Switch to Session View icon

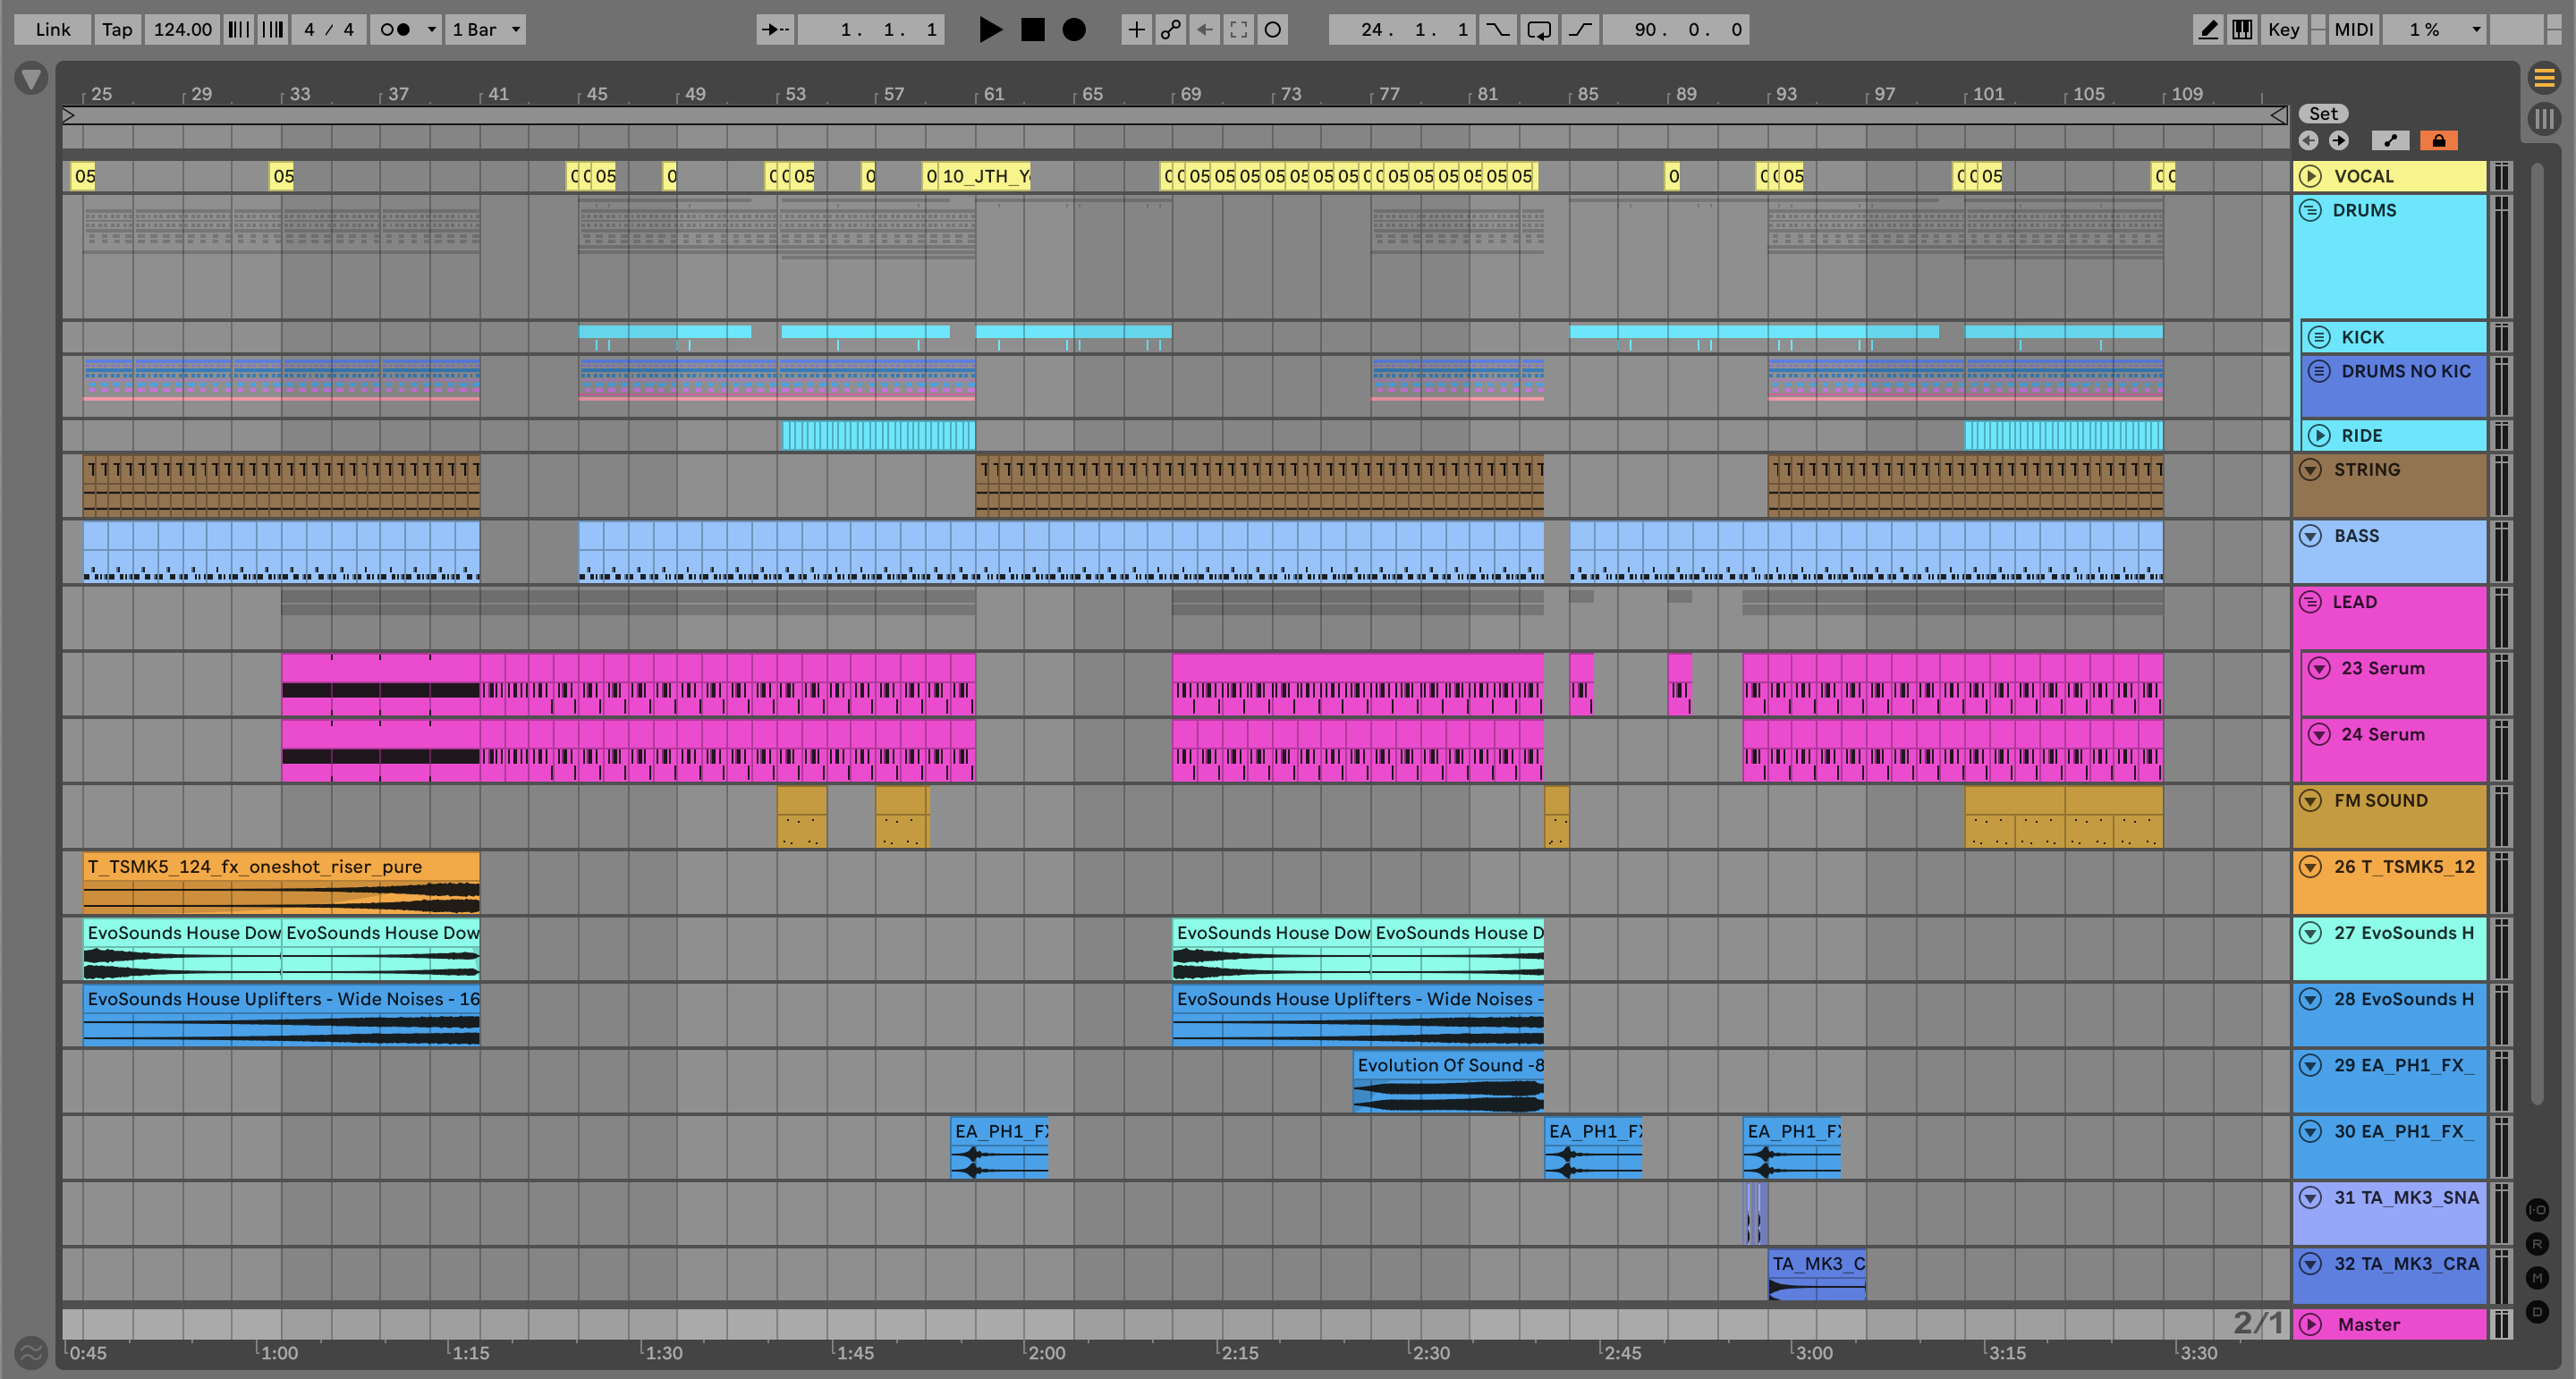2543,119
